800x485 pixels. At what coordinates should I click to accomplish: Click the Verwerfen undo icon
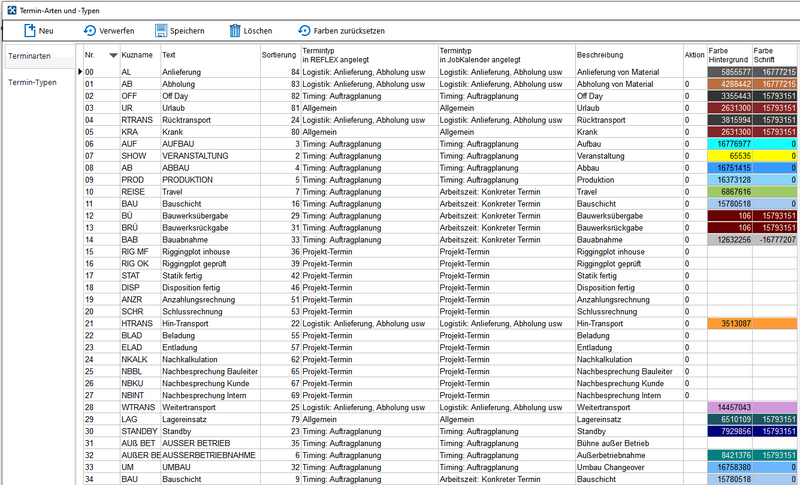pos(90,31)
